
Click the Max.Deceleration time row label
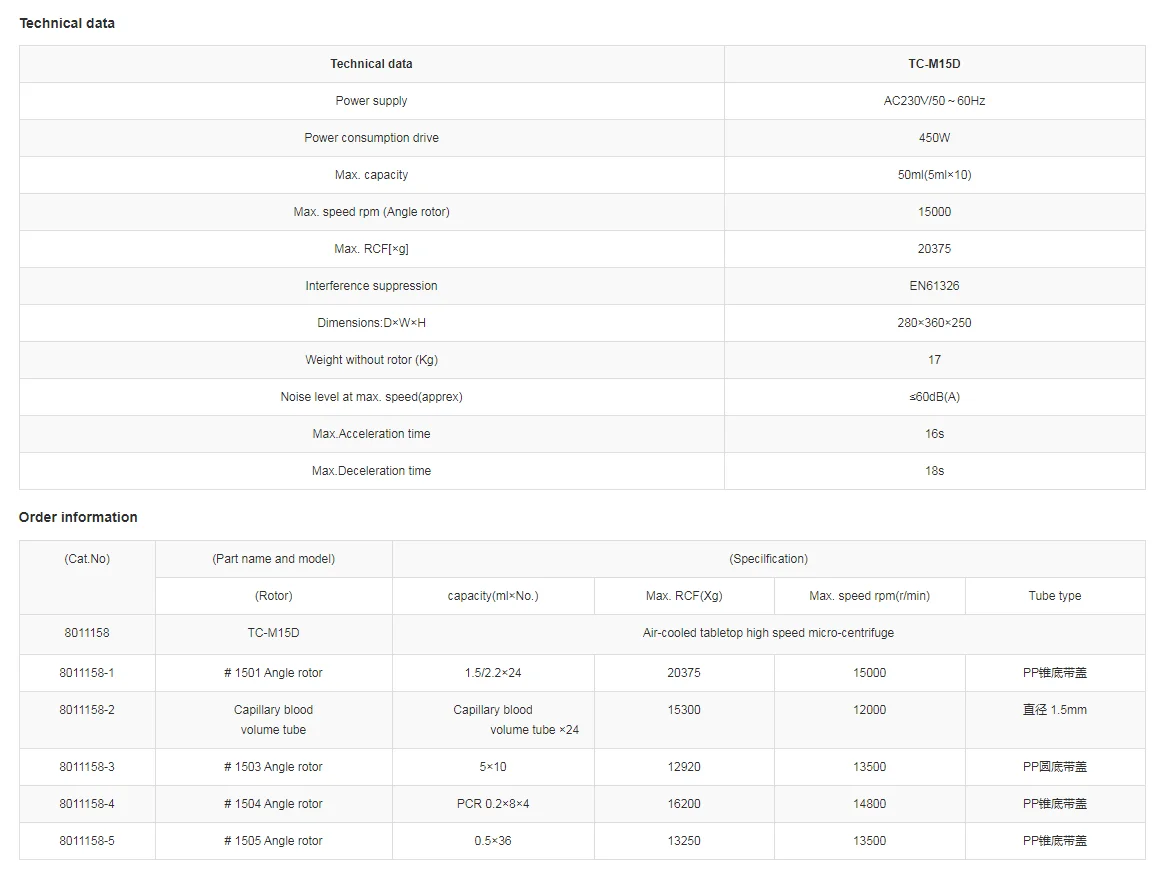[x=371, y=471]
